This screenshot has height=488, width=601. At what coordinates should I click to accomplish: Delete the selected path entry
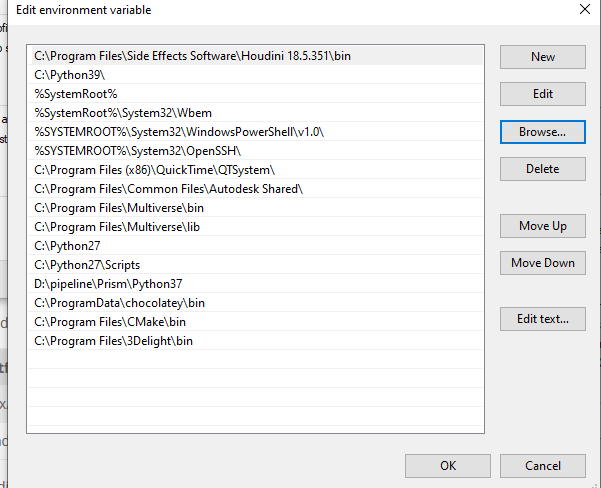[543, 169]
